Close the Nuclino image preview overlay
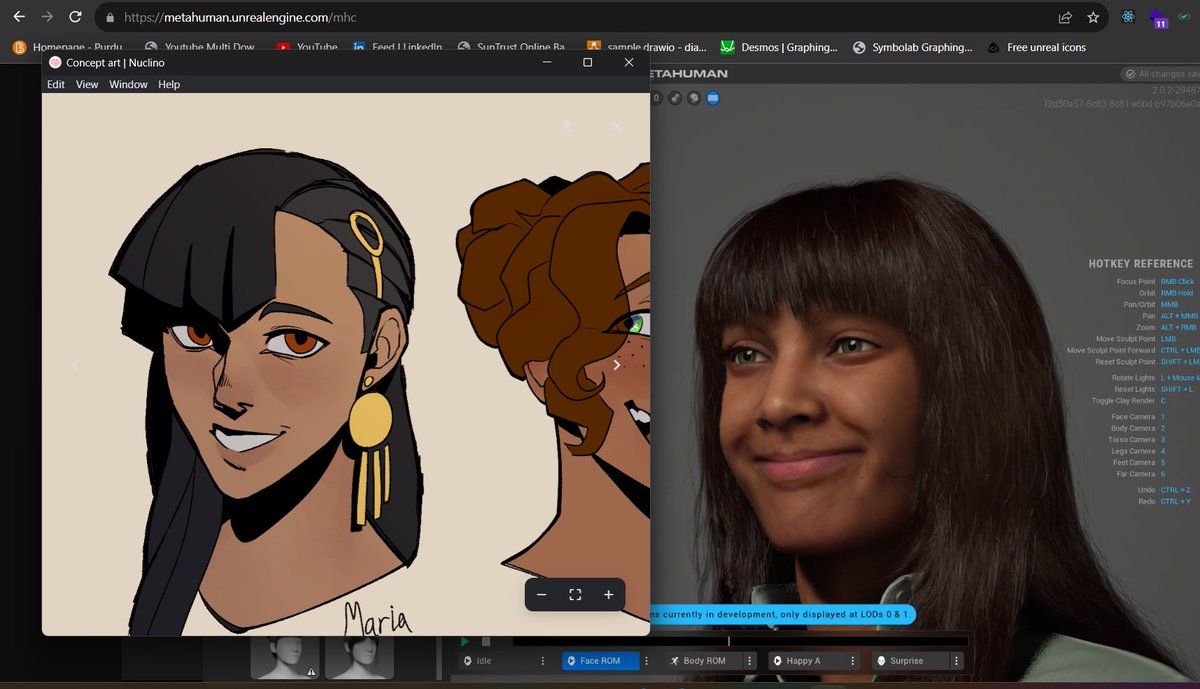Screen dimensions: 1200x689 point(616,127)
